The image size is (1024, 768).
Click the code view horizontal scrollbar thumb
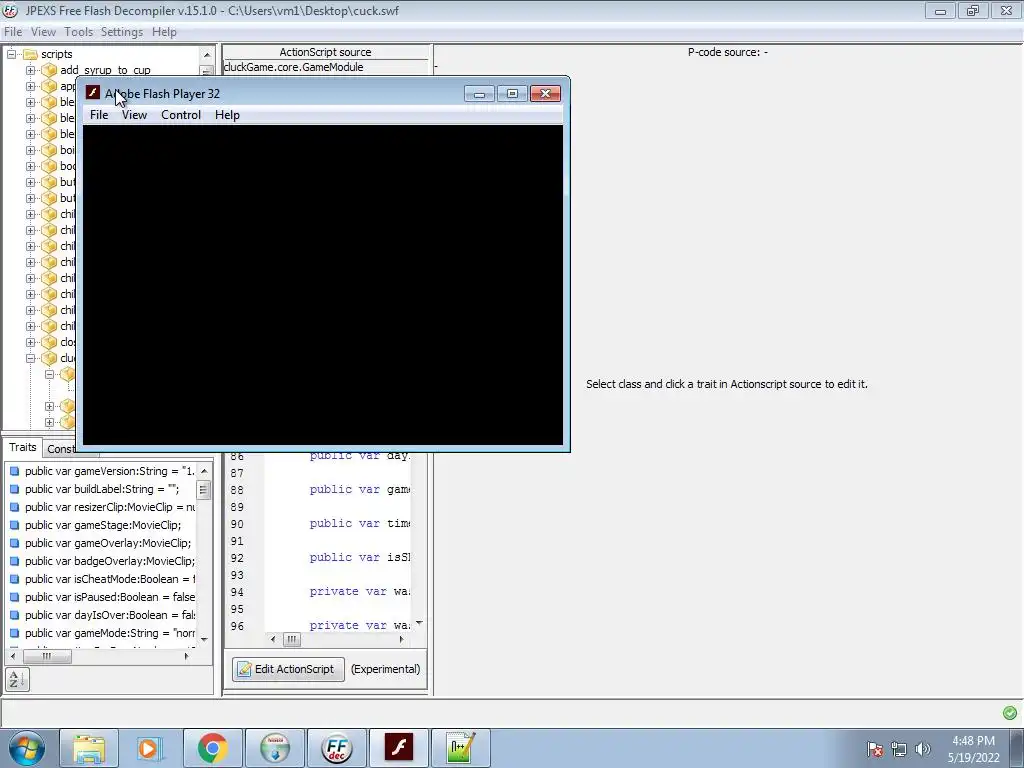292,639
